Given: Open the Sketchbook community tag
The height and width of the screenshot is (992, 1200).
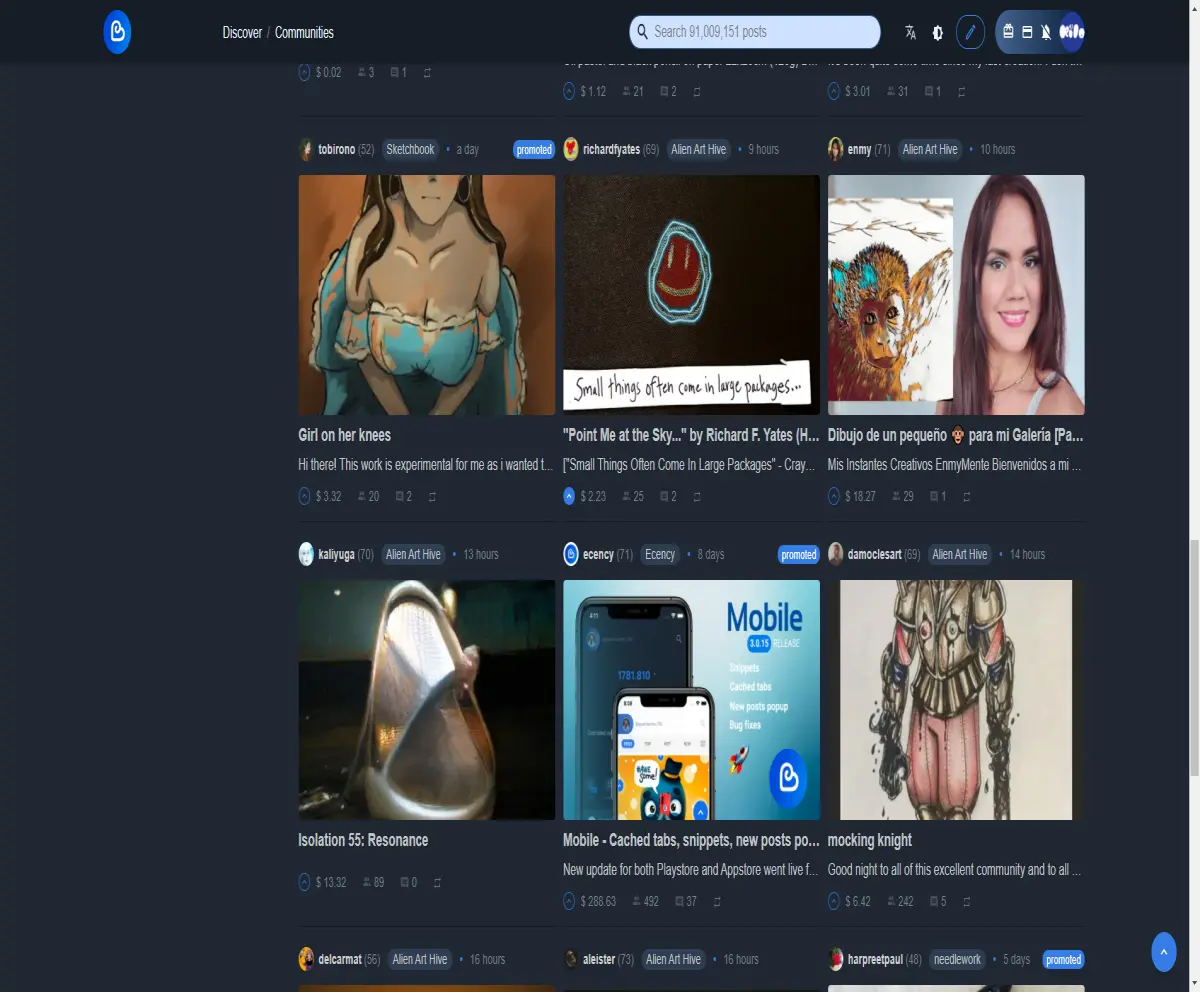Looking at the screenshot, I should pos(410,149).
